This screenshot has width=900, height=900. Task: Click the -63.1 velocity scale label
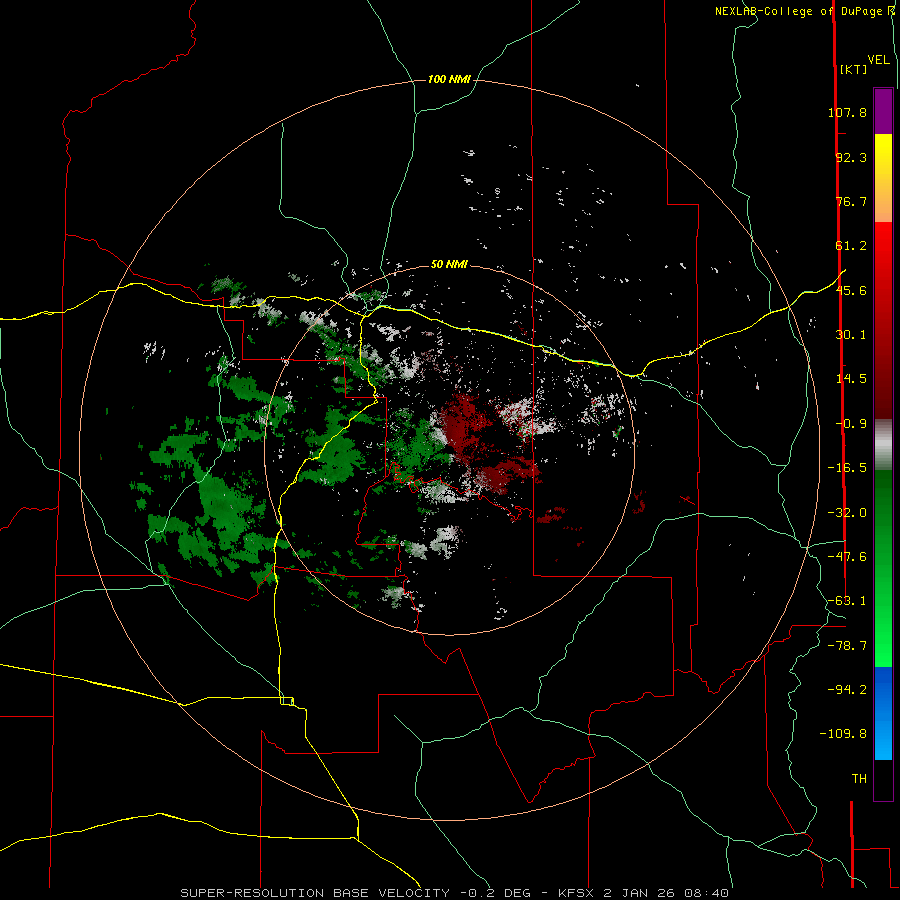847,601
